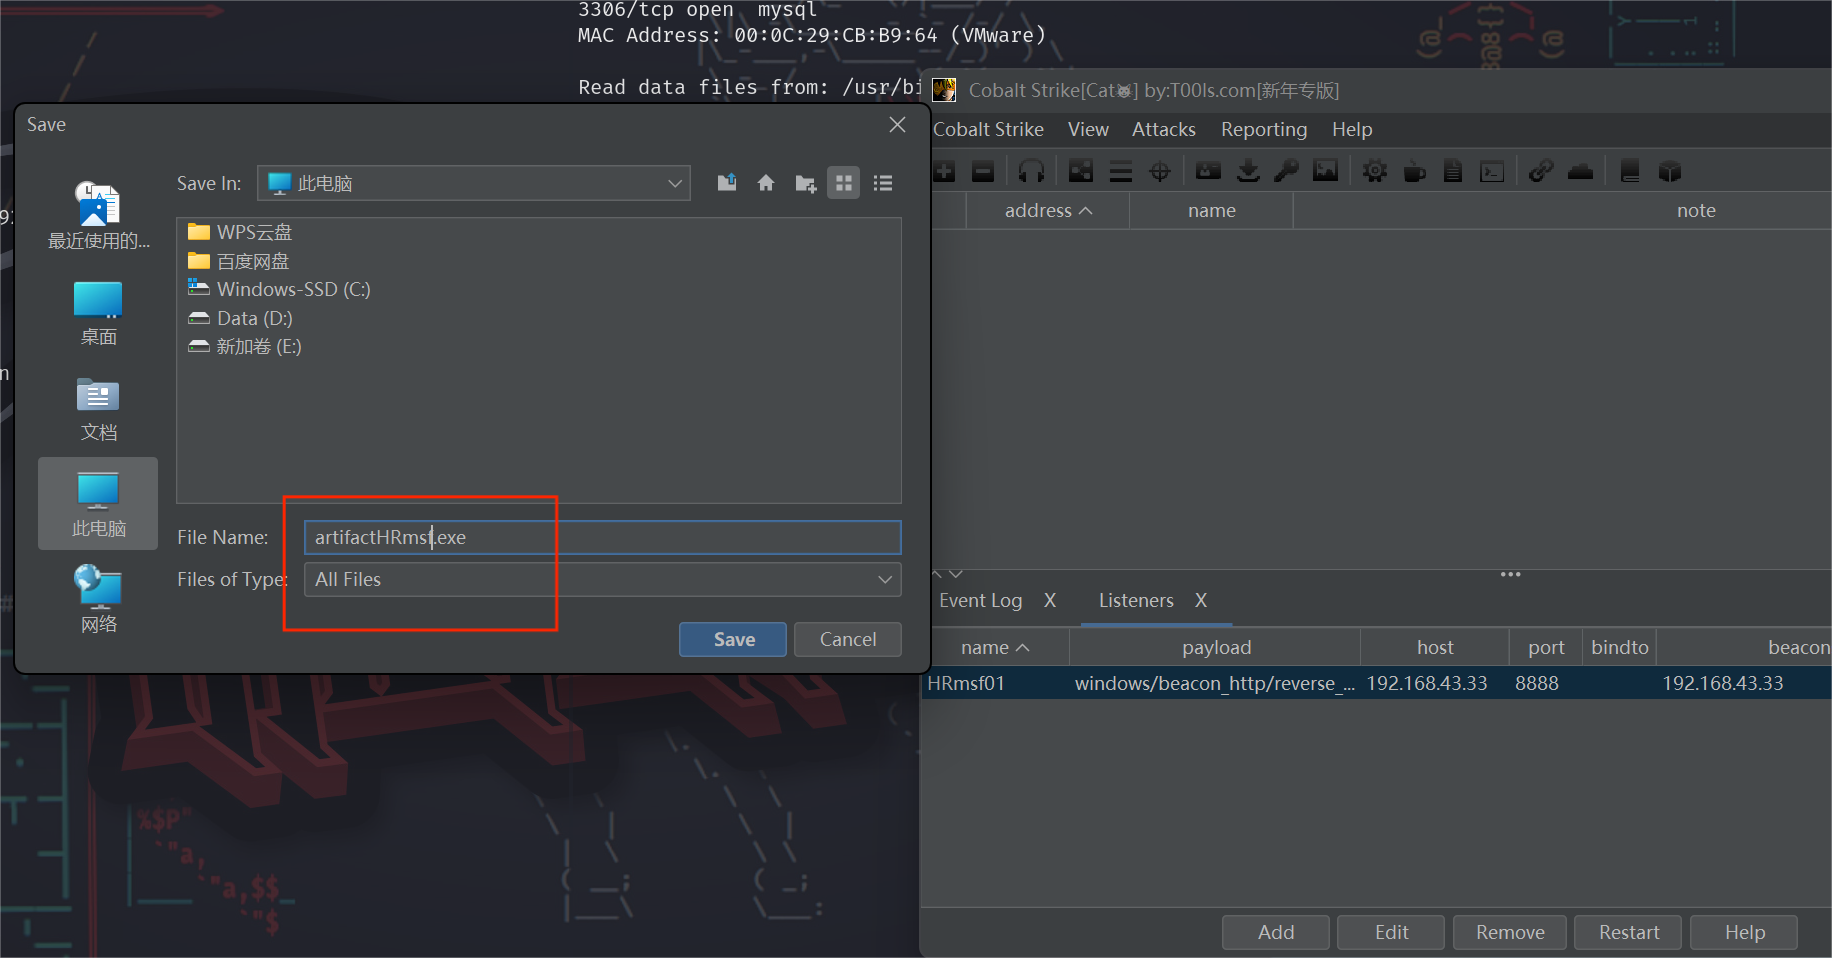Click the Connect to team server plus icon

pyautogui.click(x=944, y=171)
